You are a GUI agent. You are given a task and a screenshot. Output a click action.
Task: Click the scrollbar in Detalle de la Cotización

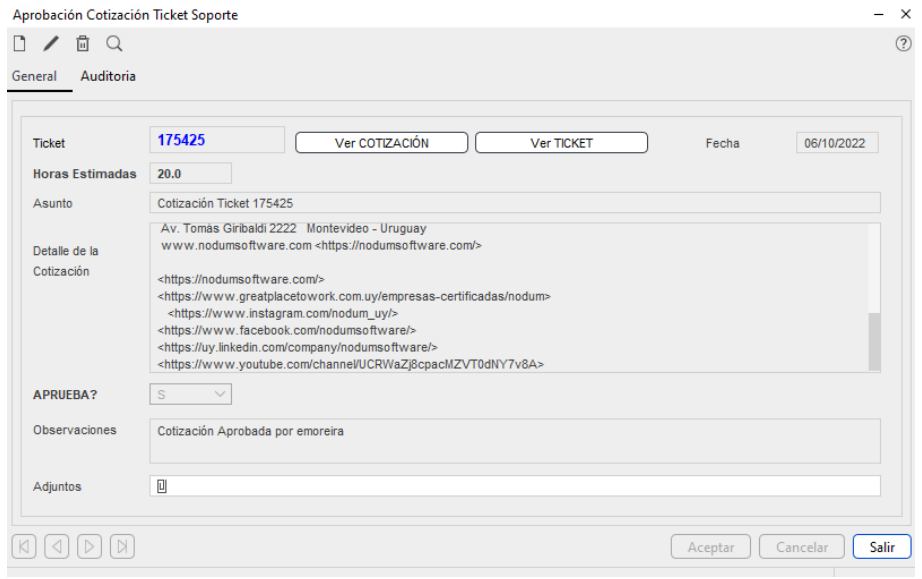874,340
